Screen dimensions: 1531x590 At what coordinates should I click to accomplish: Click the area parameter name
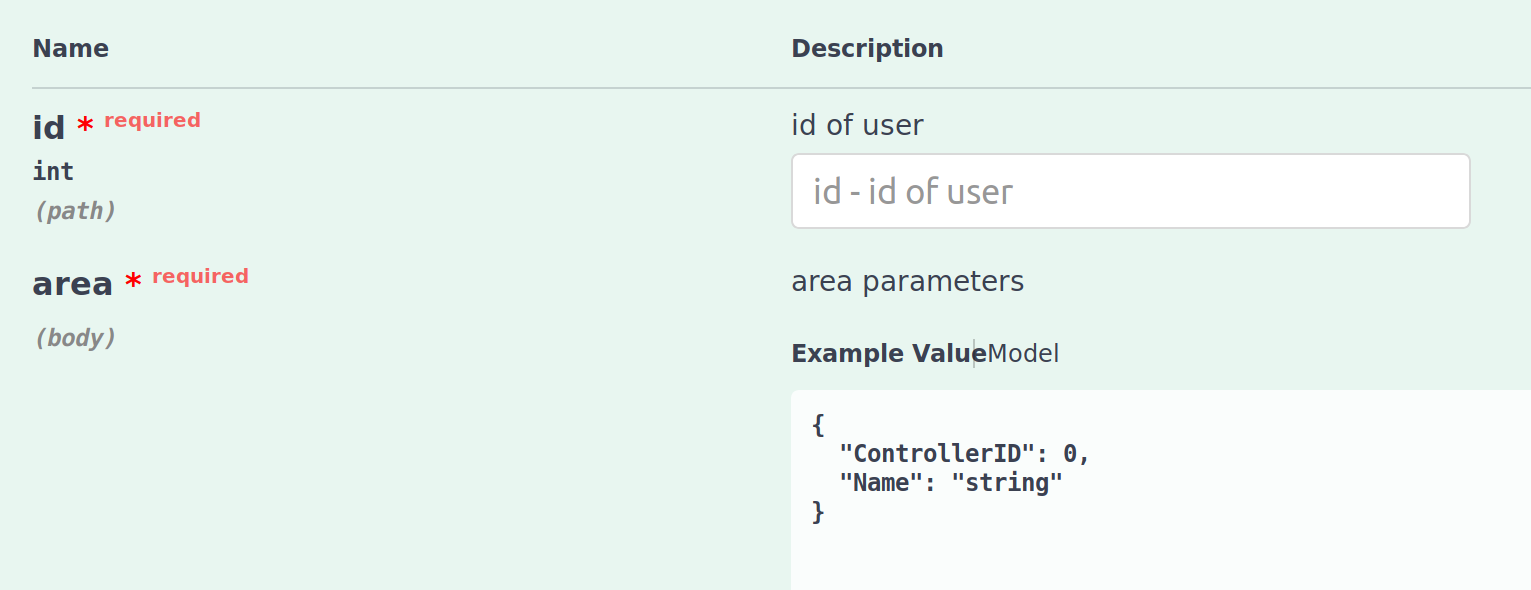pos(71,283)
